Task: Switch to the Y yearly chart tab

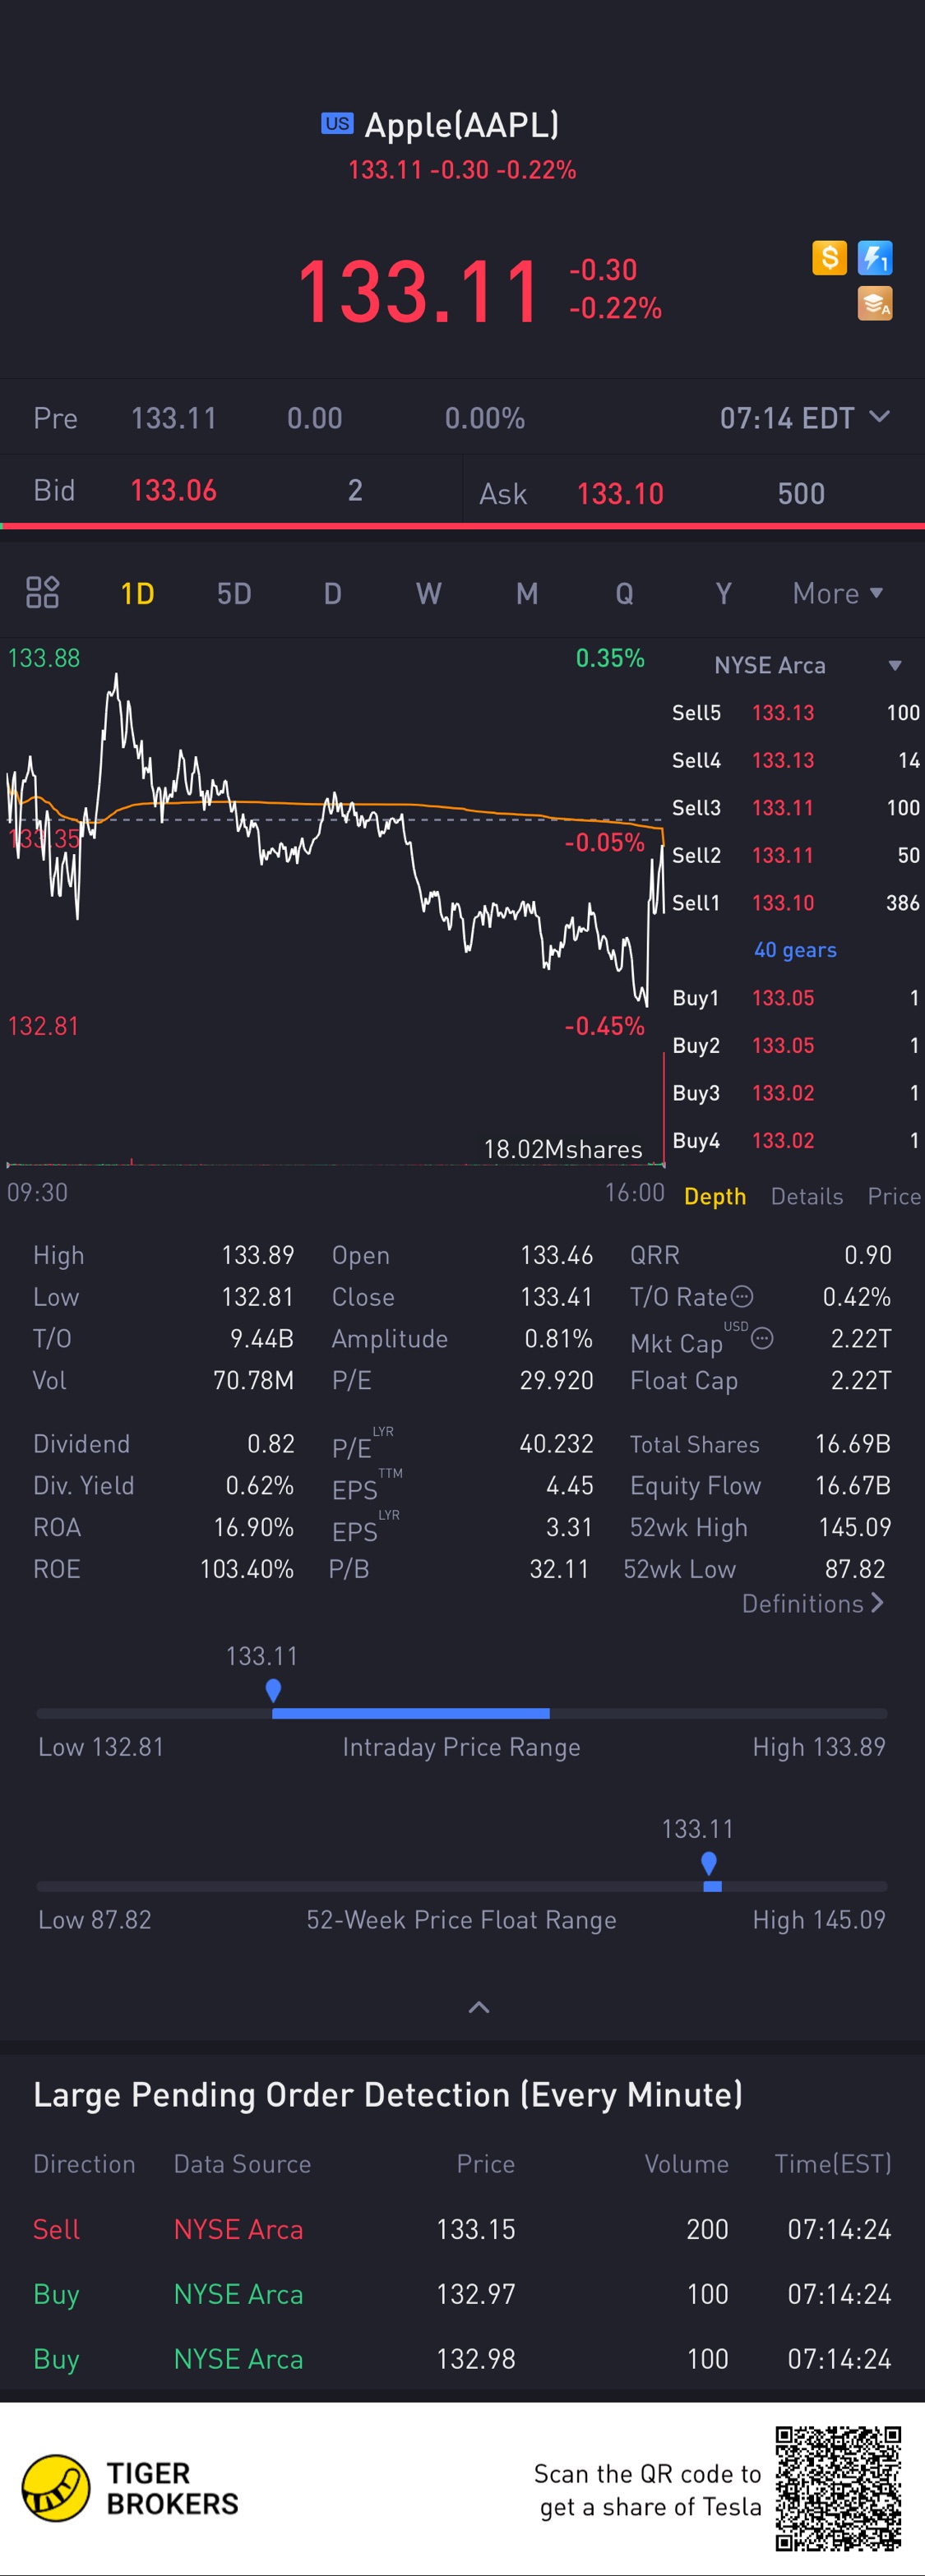Action: tap(723, 593)
